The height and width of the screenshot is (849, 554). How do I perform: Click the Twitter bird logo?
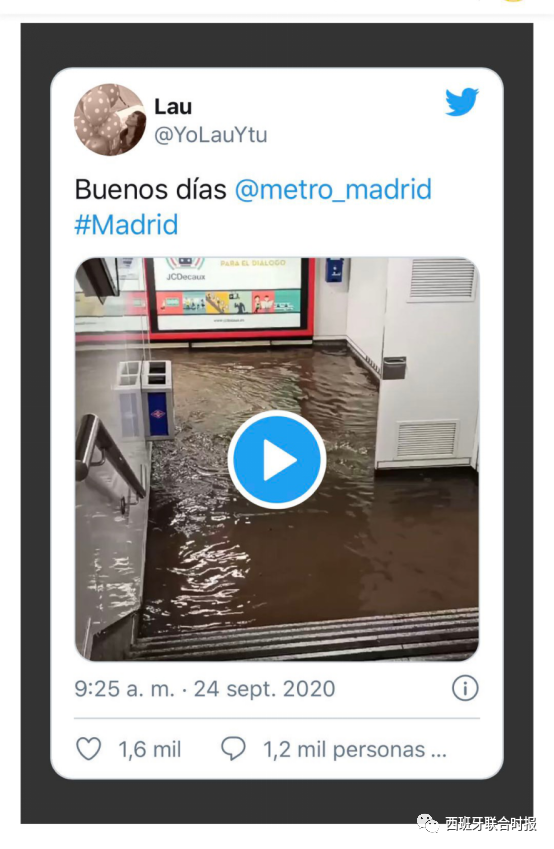pyautogui.click(x=461, y=101)
